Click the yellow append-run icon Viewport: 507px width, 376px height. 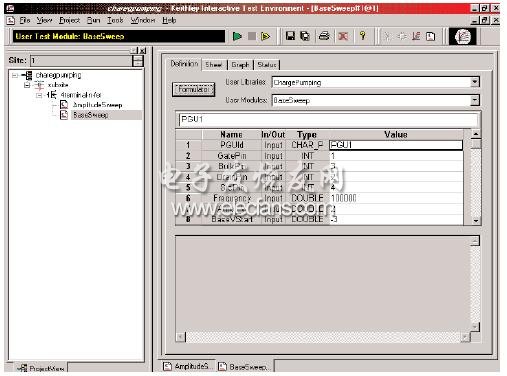[x=266, y=36]
